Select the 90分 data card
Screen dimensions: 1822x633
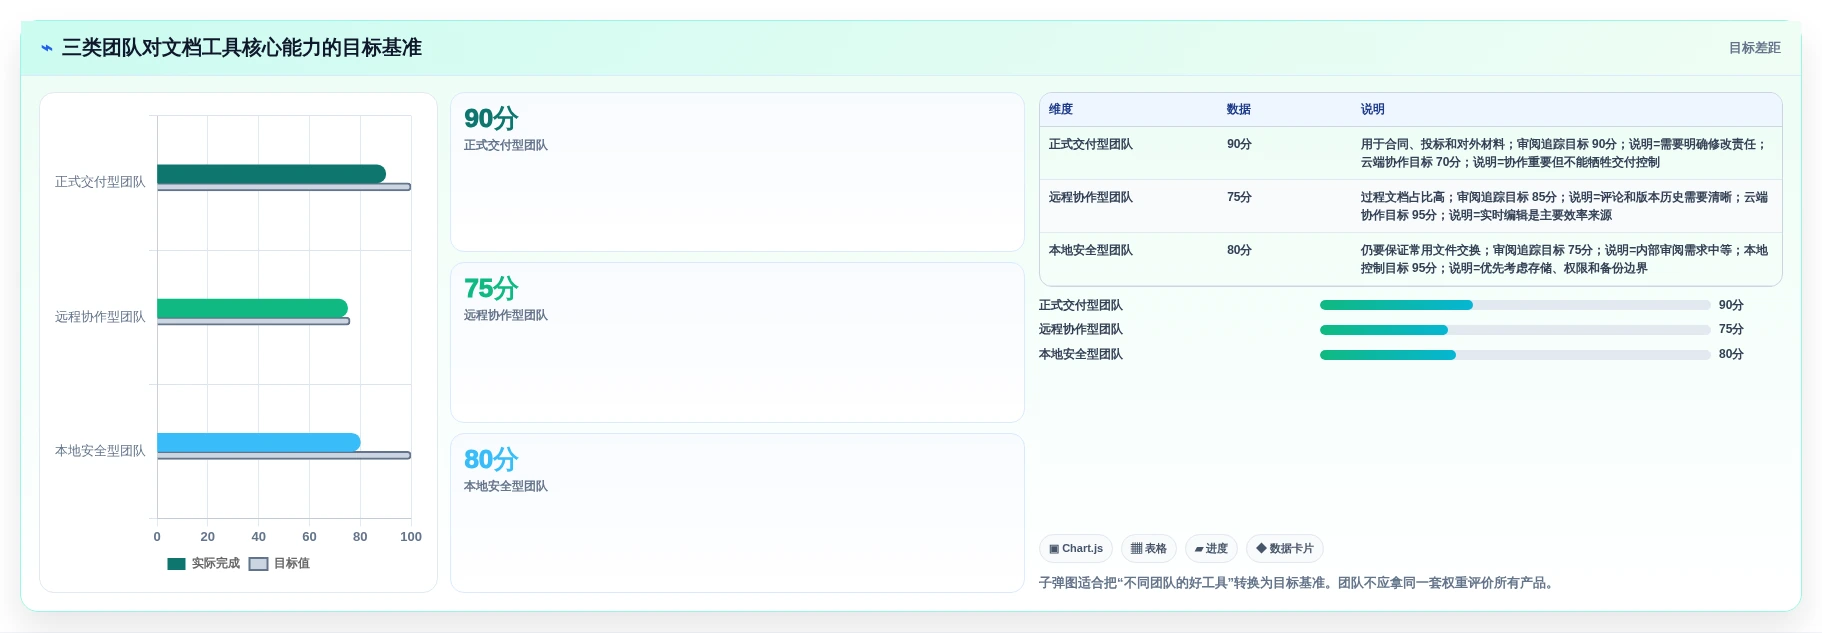click(x=737, y=172)
